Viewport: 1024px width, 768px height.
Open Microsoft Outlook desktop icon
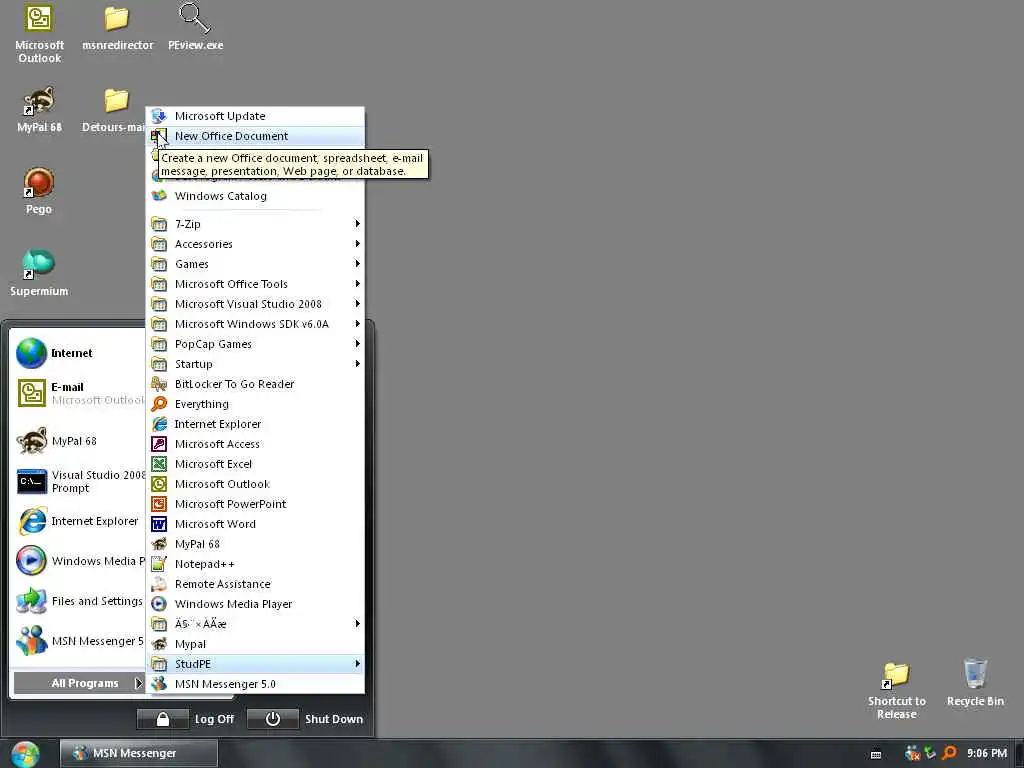point(39,34)
